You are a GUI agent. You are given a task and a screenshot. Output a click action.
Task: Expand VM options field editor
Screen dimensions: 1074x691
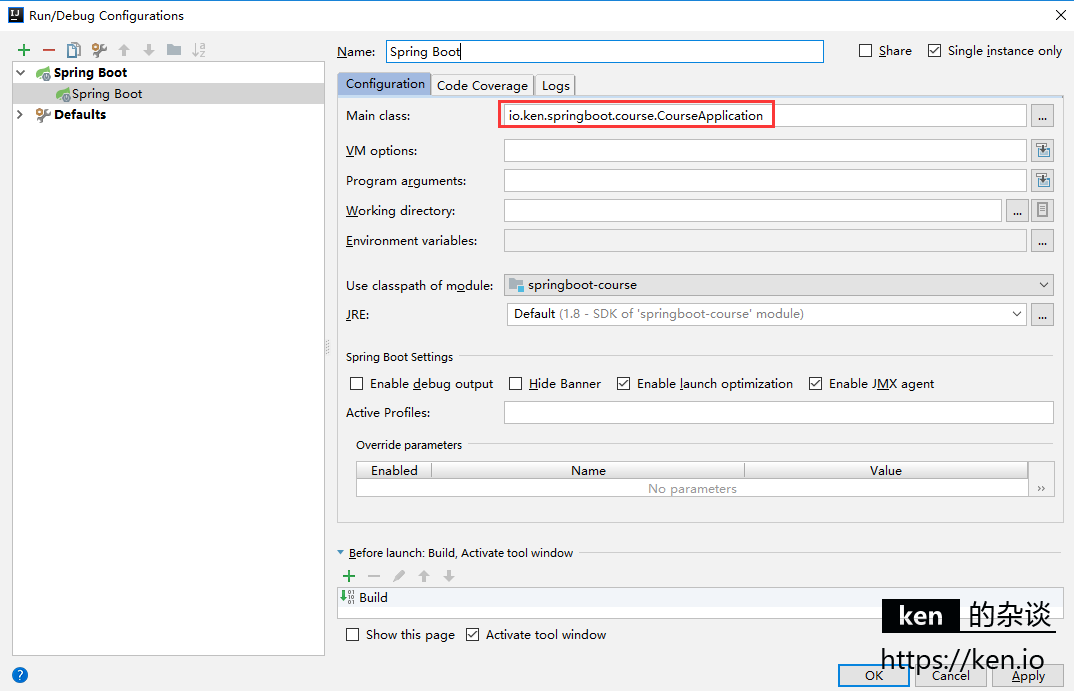pos(1042,150)
